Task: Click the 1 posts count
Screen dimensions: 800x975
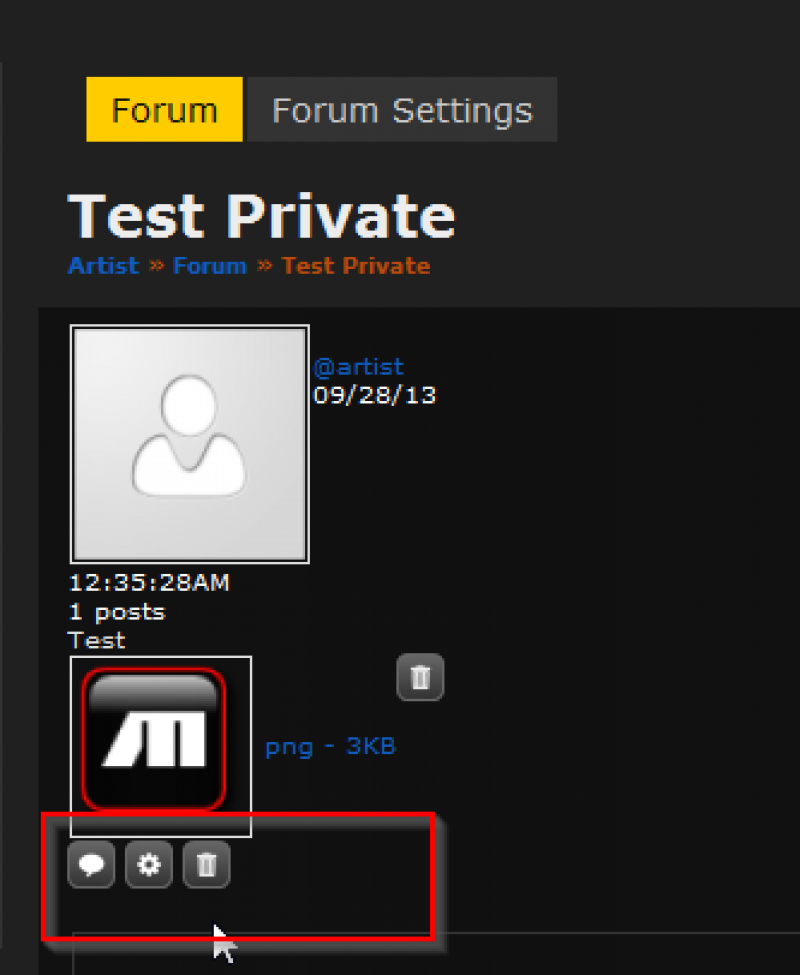Action: point(117,612)
